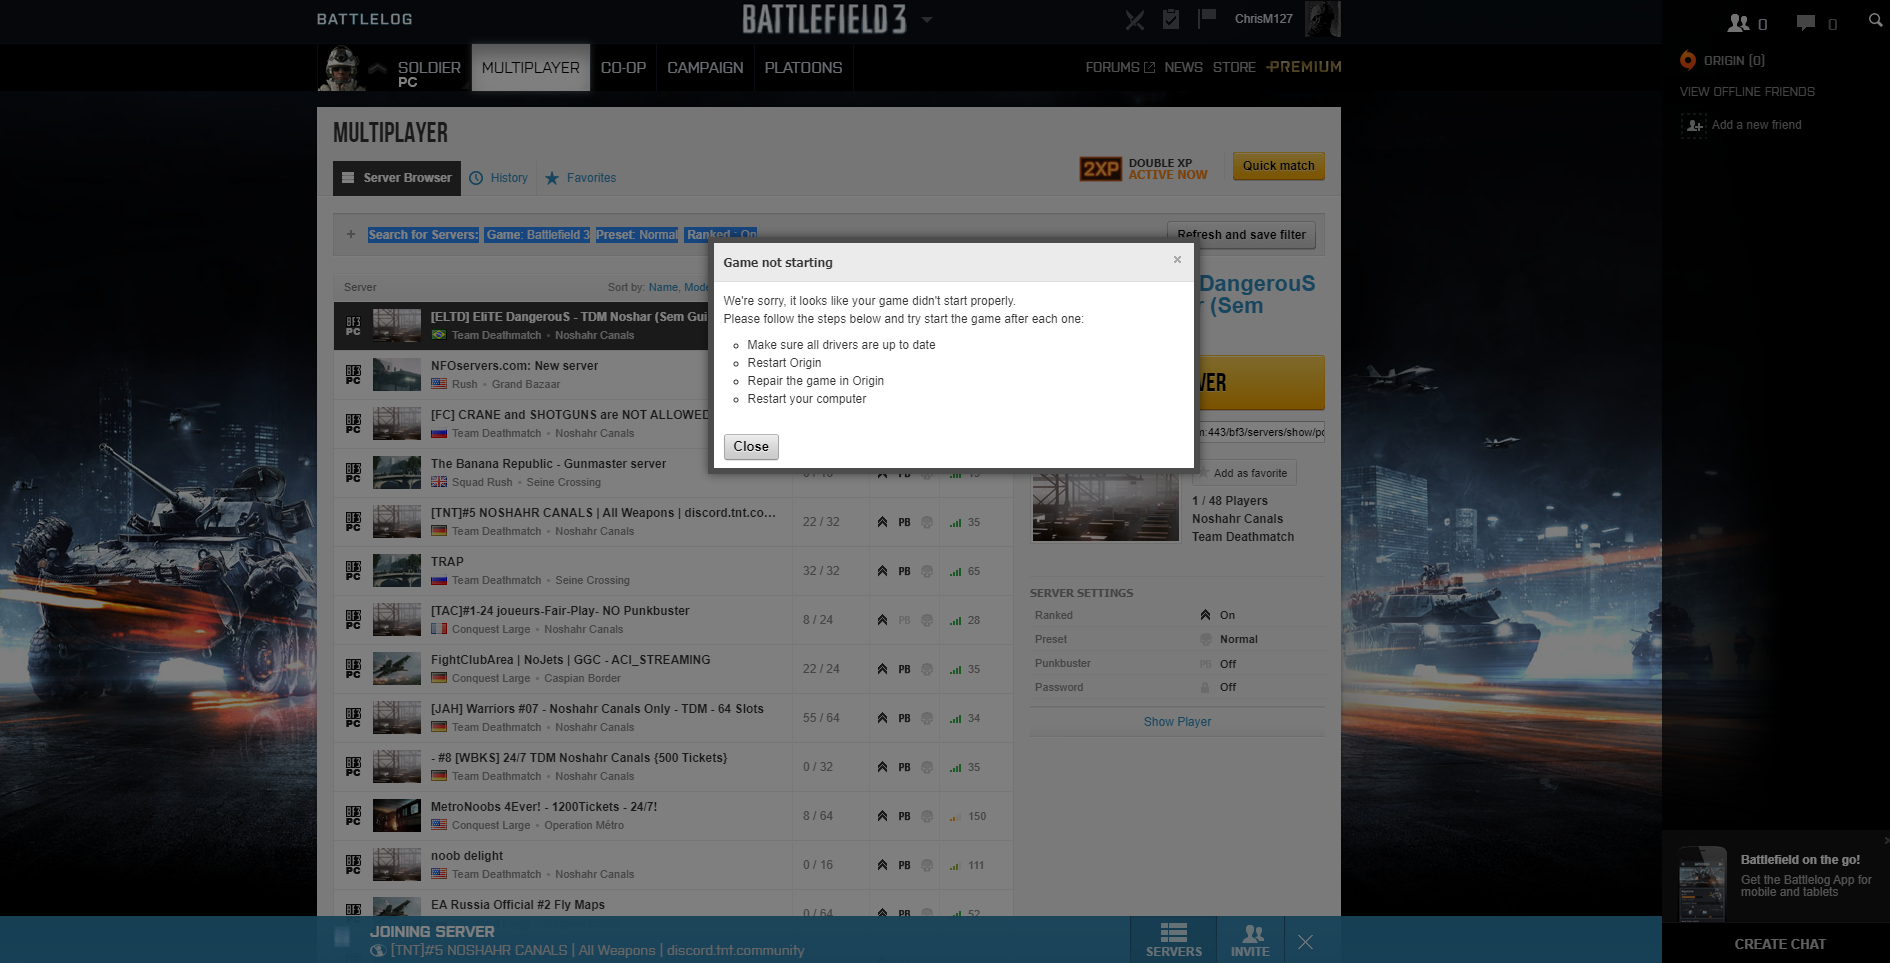Click the INVITE button in bottom bar

point(1250,940)
